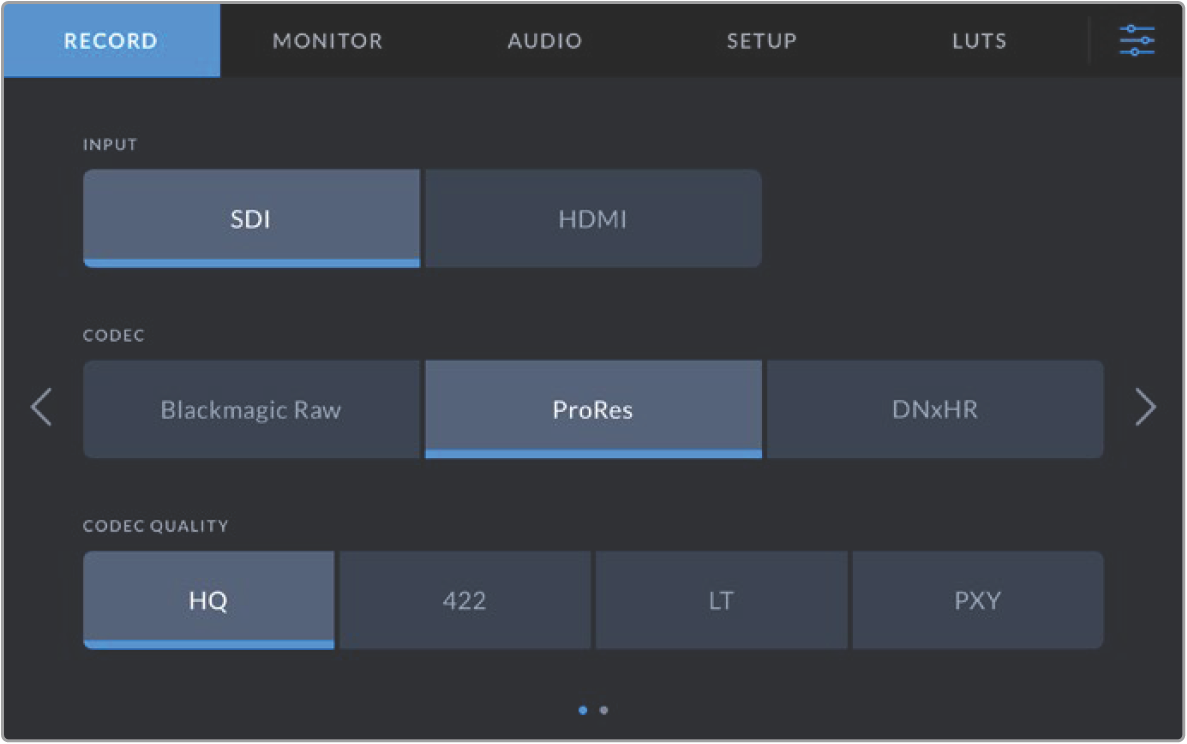This screenshot has width=1187, height=744.
Task: Select 422 codec quality
Action: pyautogui.click(x=465, y=601)
